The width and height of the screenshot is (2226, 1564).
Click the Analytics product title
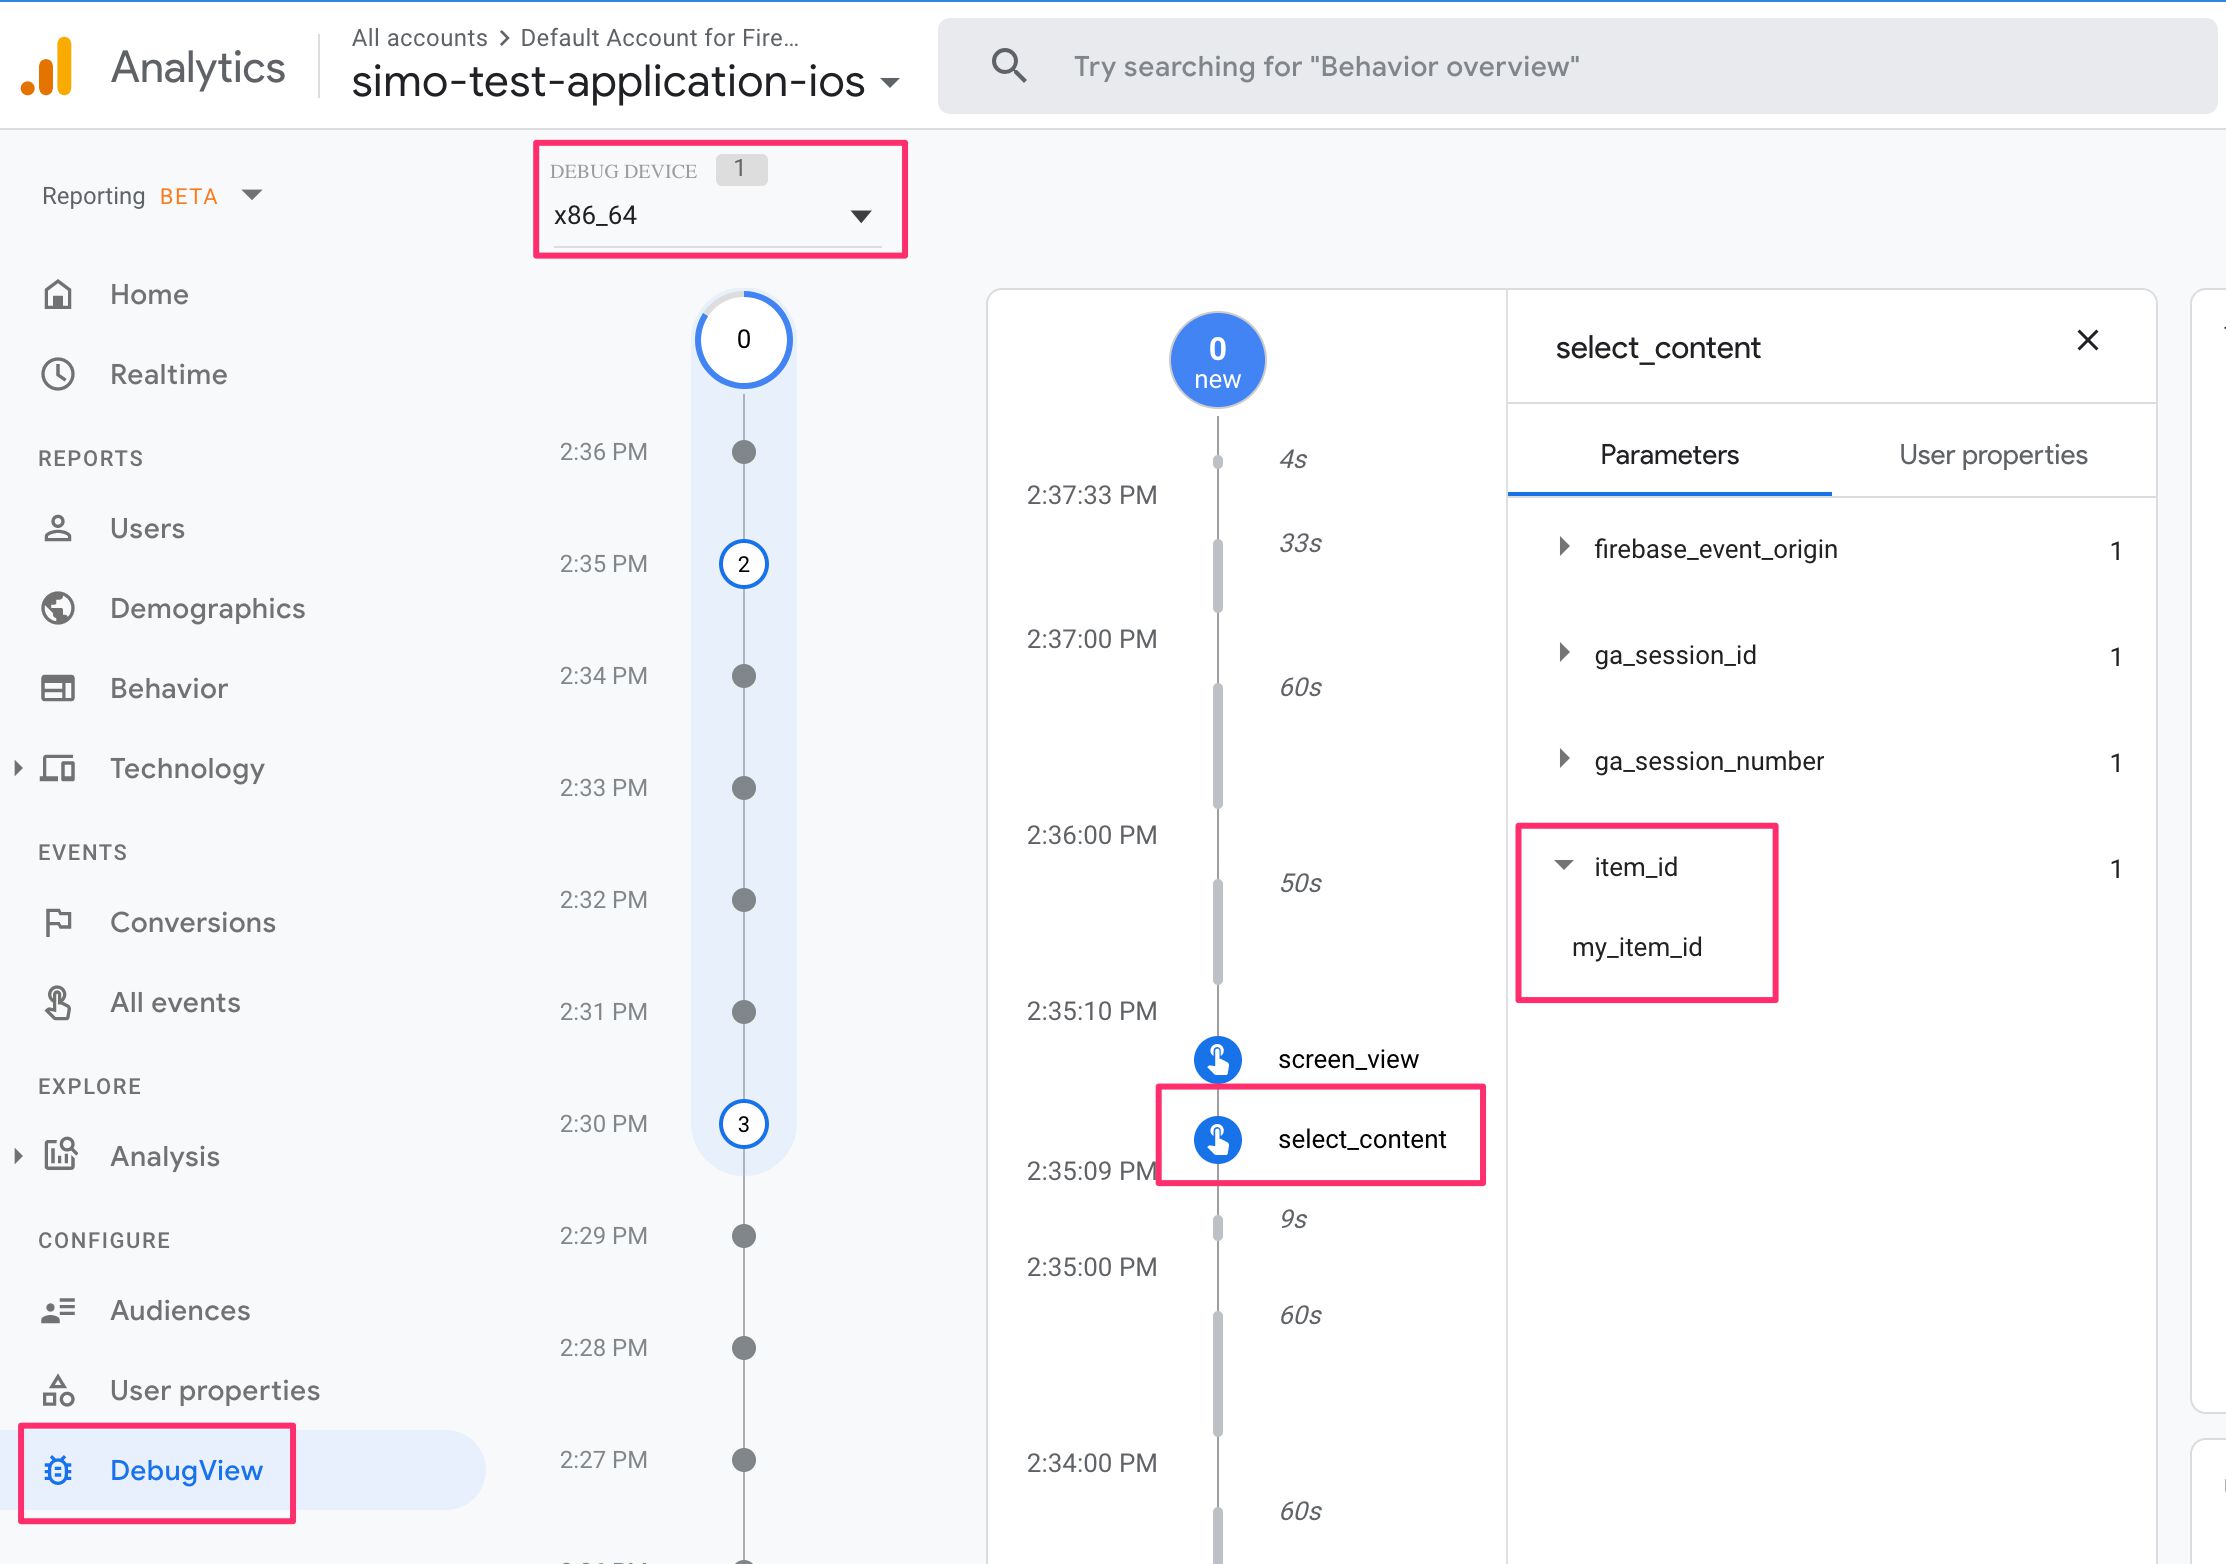[x=198, y=67]
